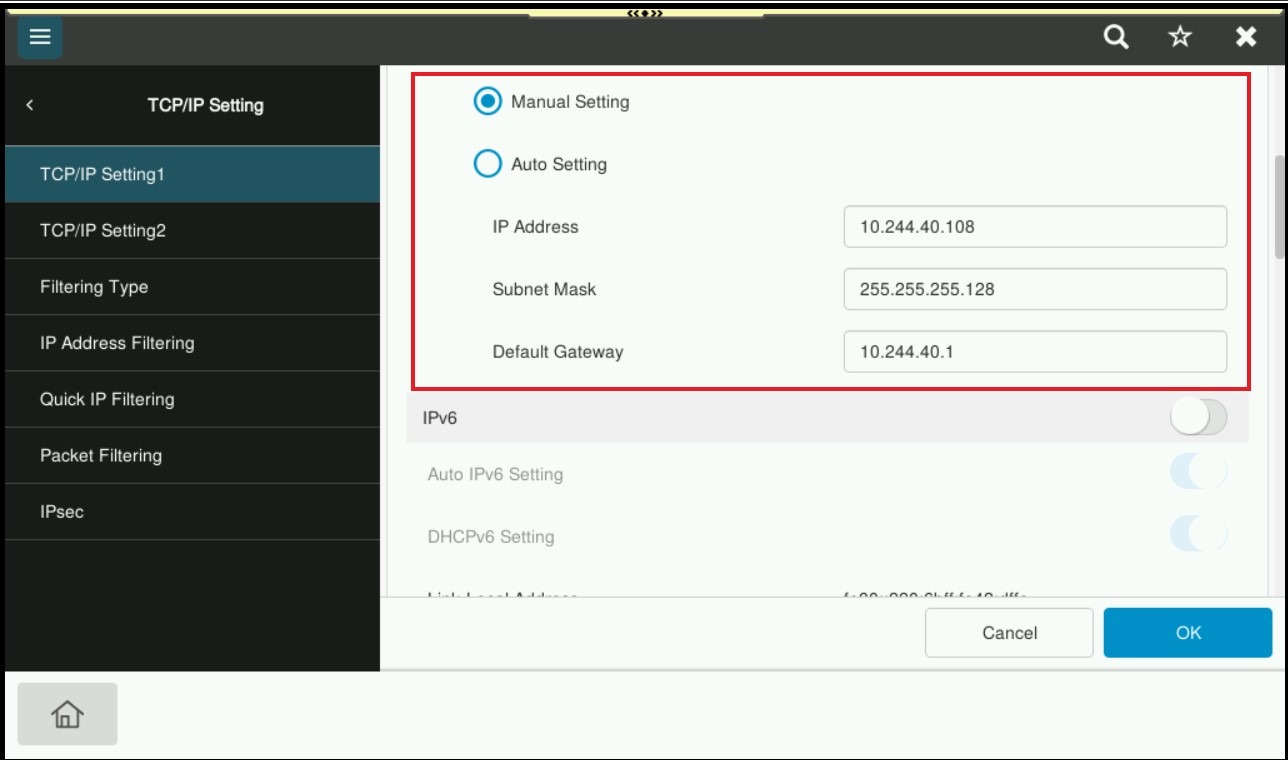Open the hamburger menu icon
Screen dimensions: 1288x760
pos(39,38)
